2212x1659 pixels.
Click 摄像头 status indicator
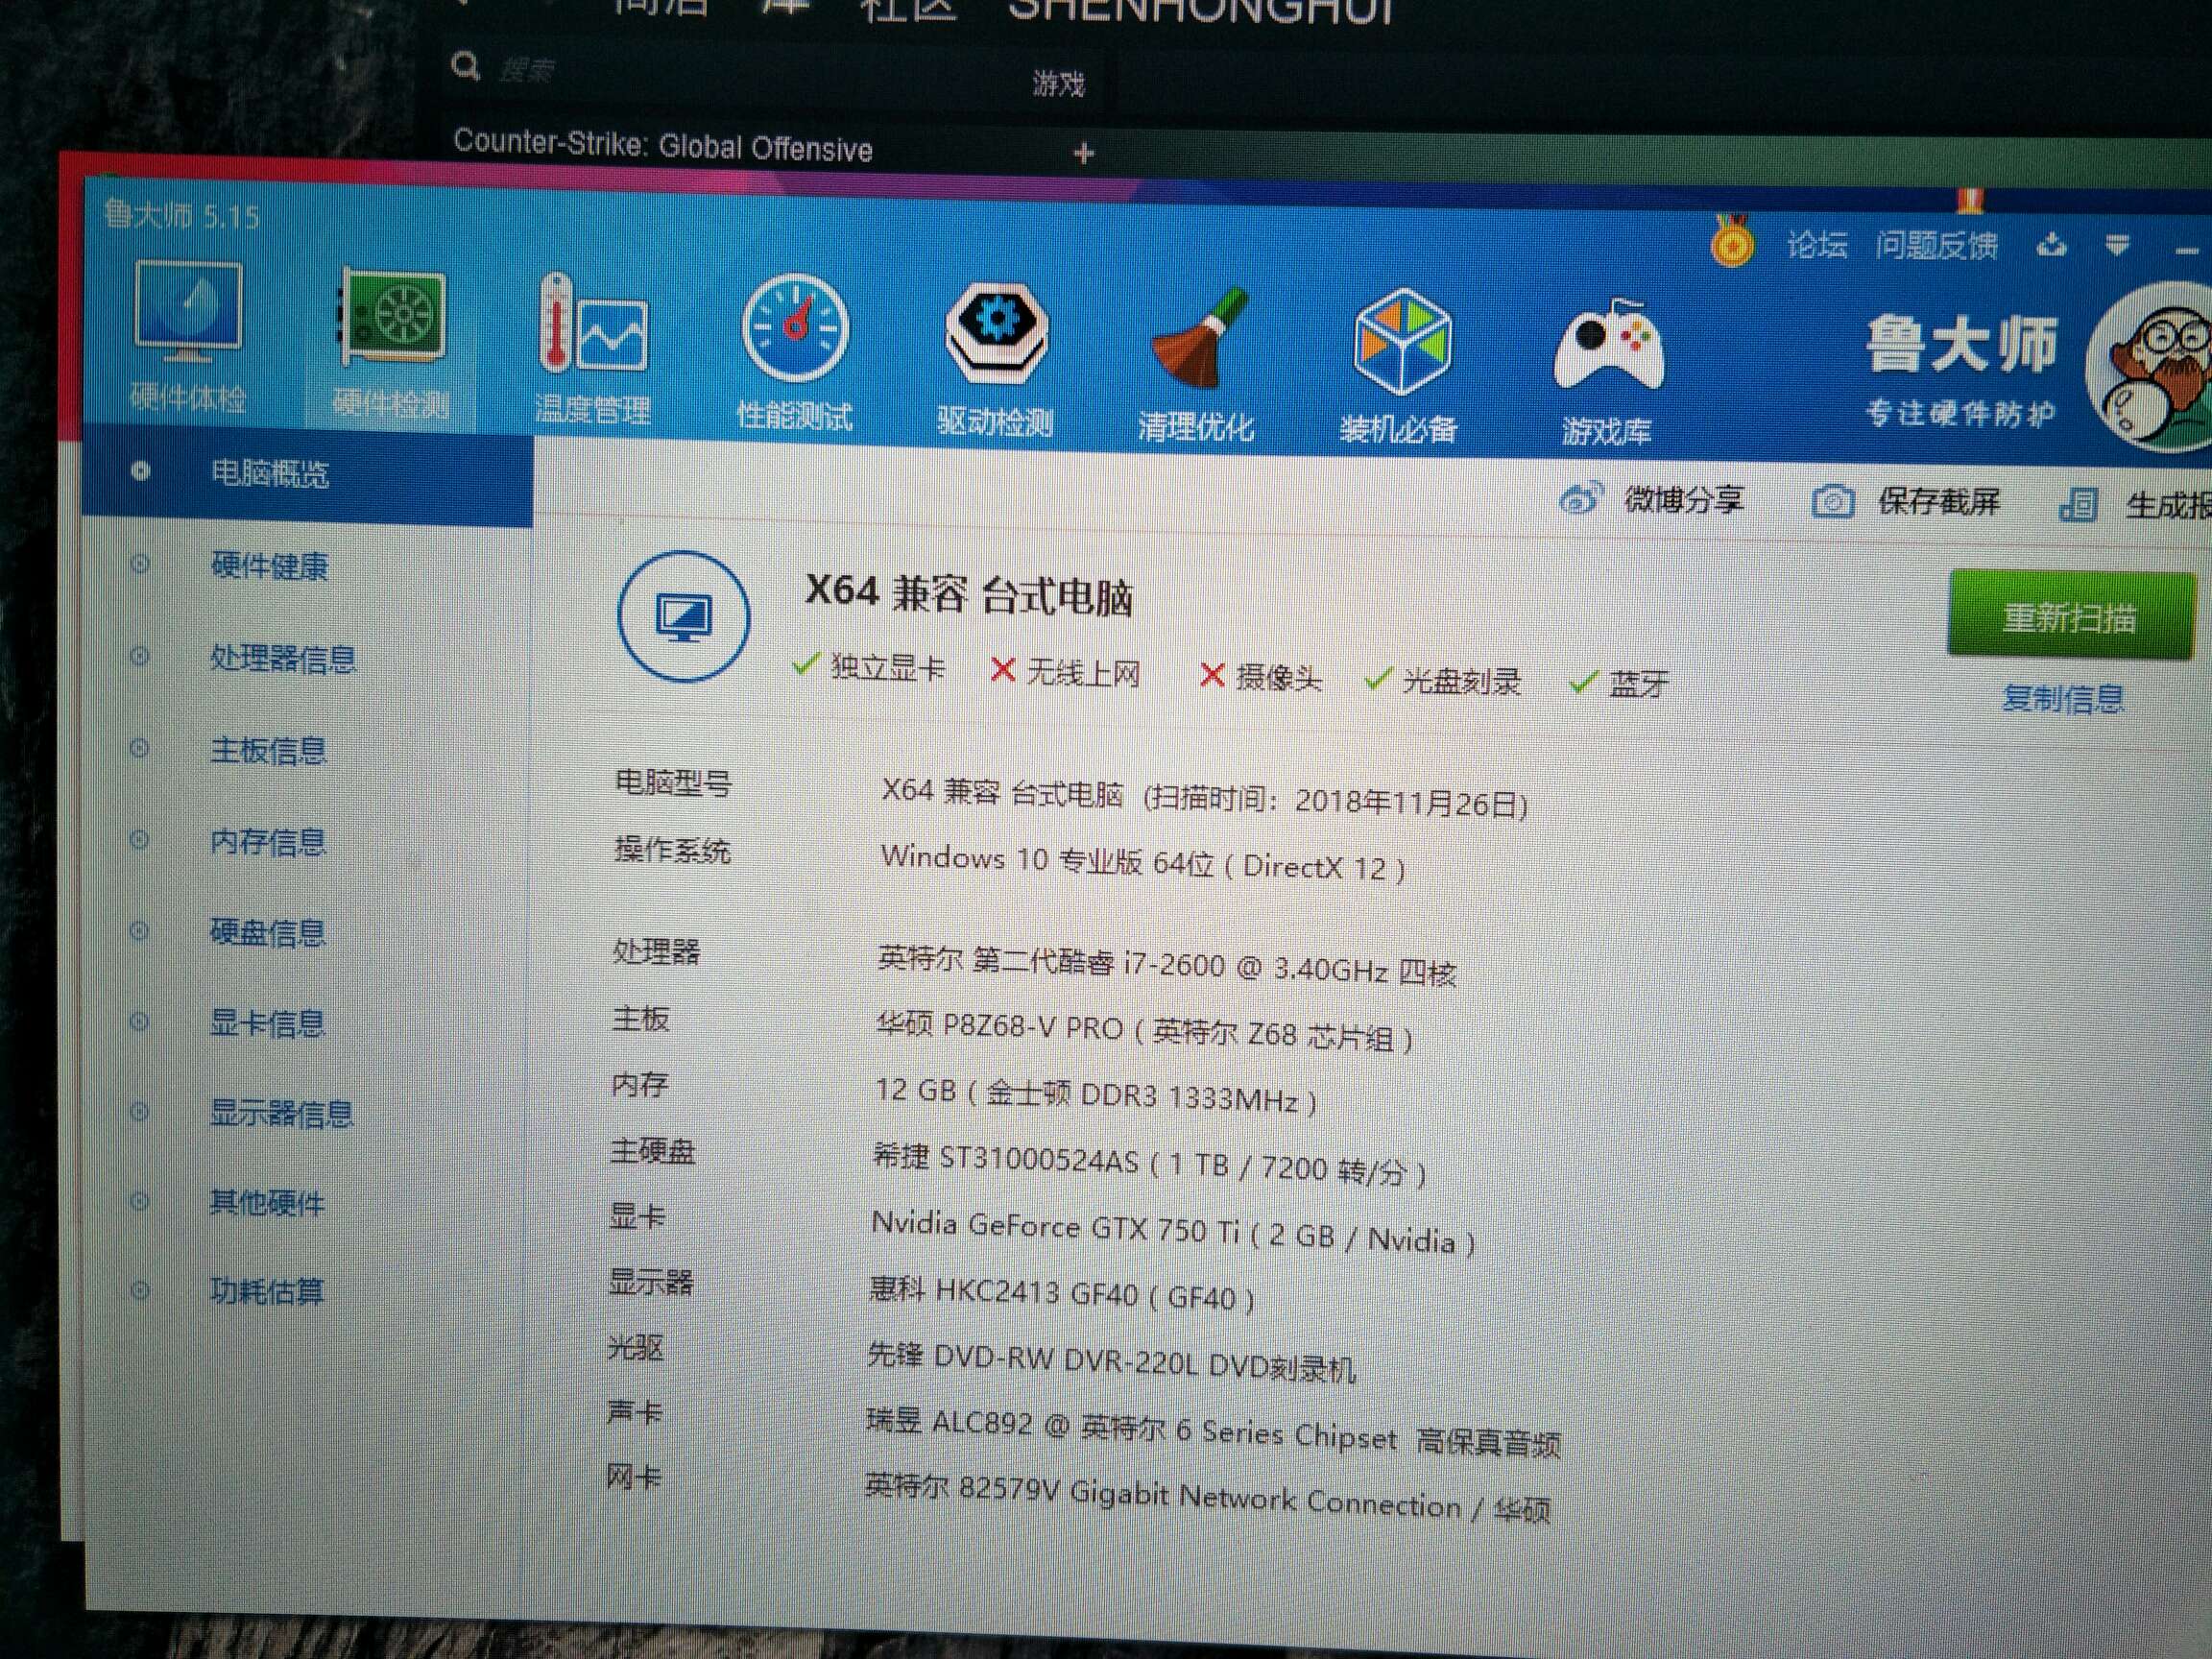coord(1260,677)
